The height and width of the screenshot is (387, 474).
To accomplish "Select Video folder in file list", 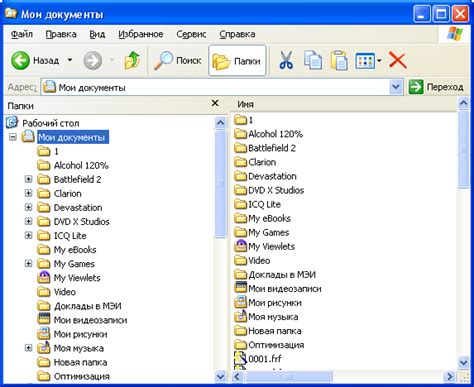I will click(x=252, y=260).
